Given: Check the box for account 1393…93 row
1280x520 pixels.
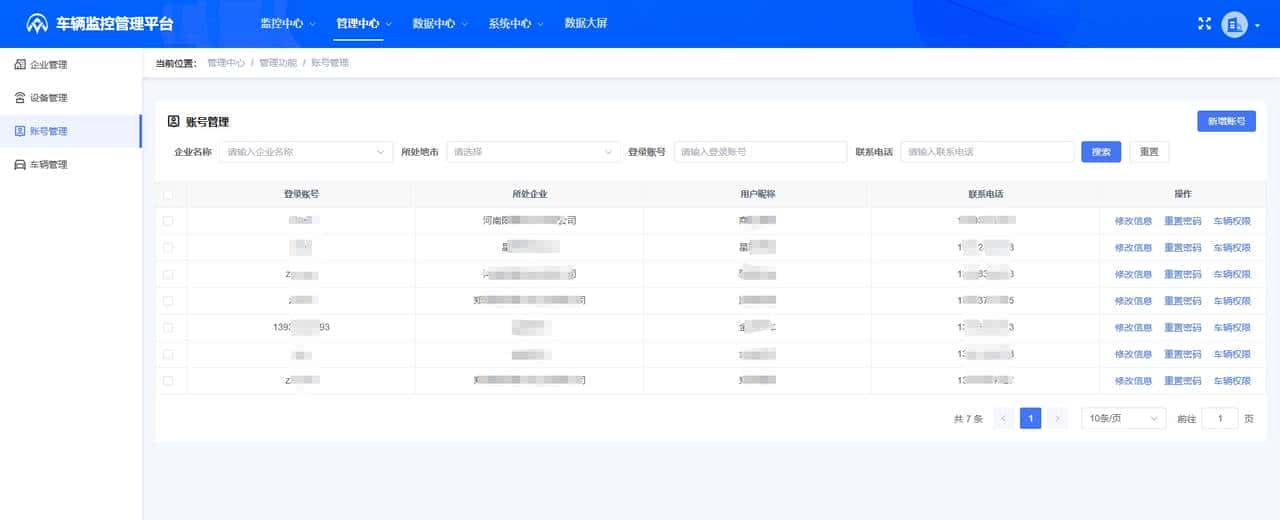Looking at the screenshot, I should pyautogui.click(x=168, y=327).
